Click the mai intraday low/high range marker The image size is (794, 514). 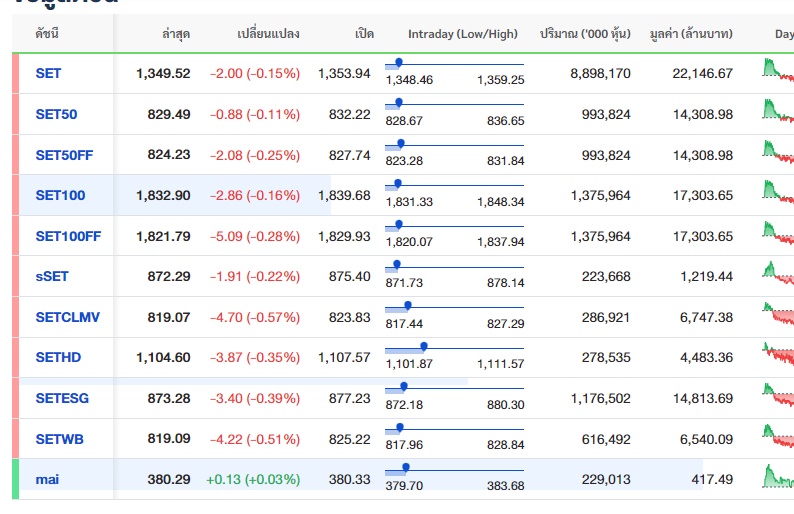click(406, 467)
